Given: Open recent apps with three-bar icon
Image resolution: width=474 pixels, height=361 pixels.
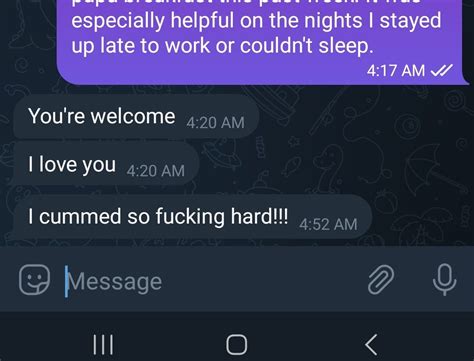Looking at the screenshot, I should coord(103,345).
